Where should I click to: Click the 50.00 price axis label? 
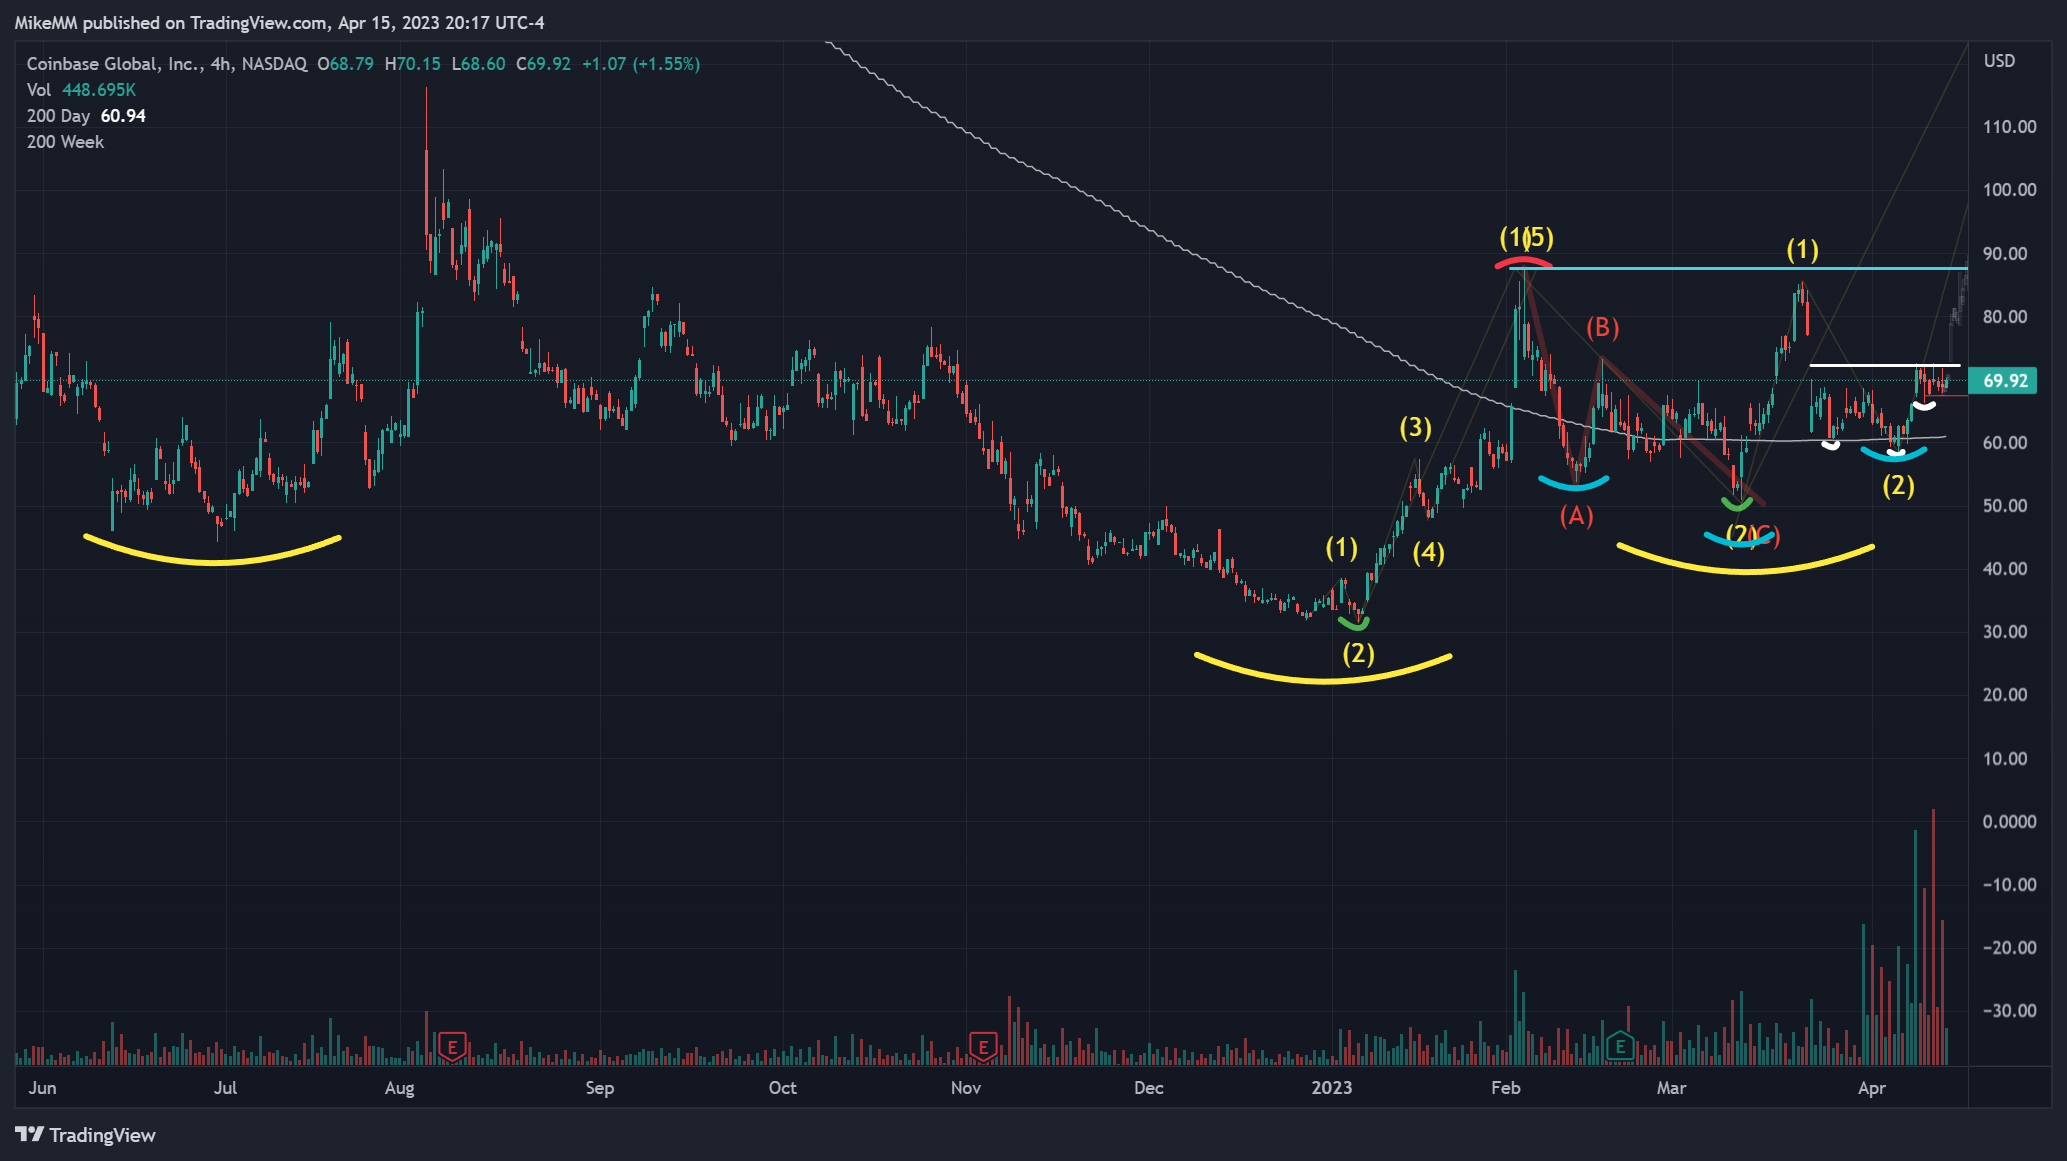point(2005,506)
